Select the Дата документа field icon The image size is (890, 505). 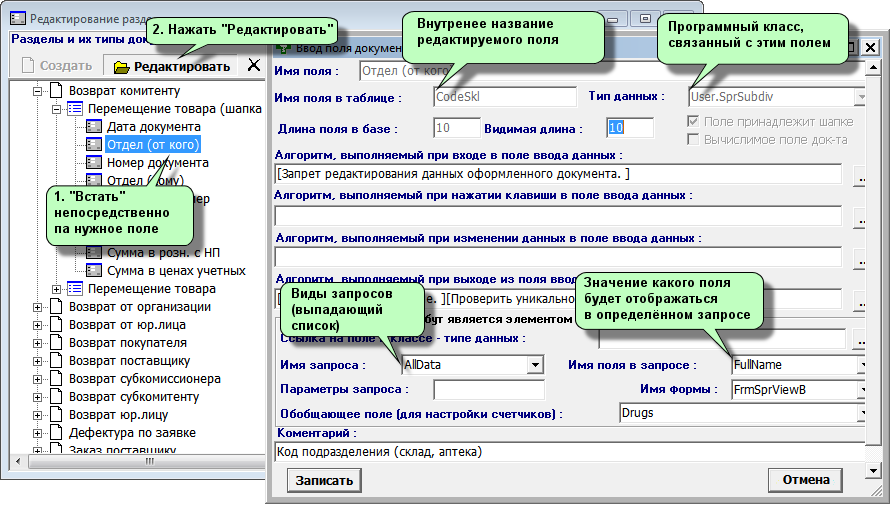click(94, 127)
